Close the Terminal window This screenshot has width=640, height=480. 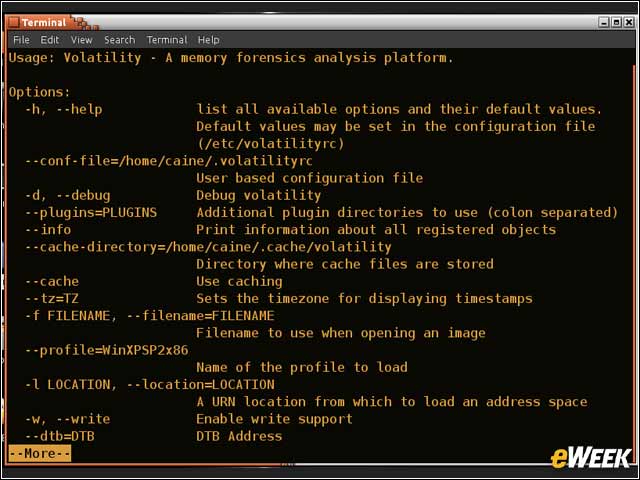(x=629, y=22)
